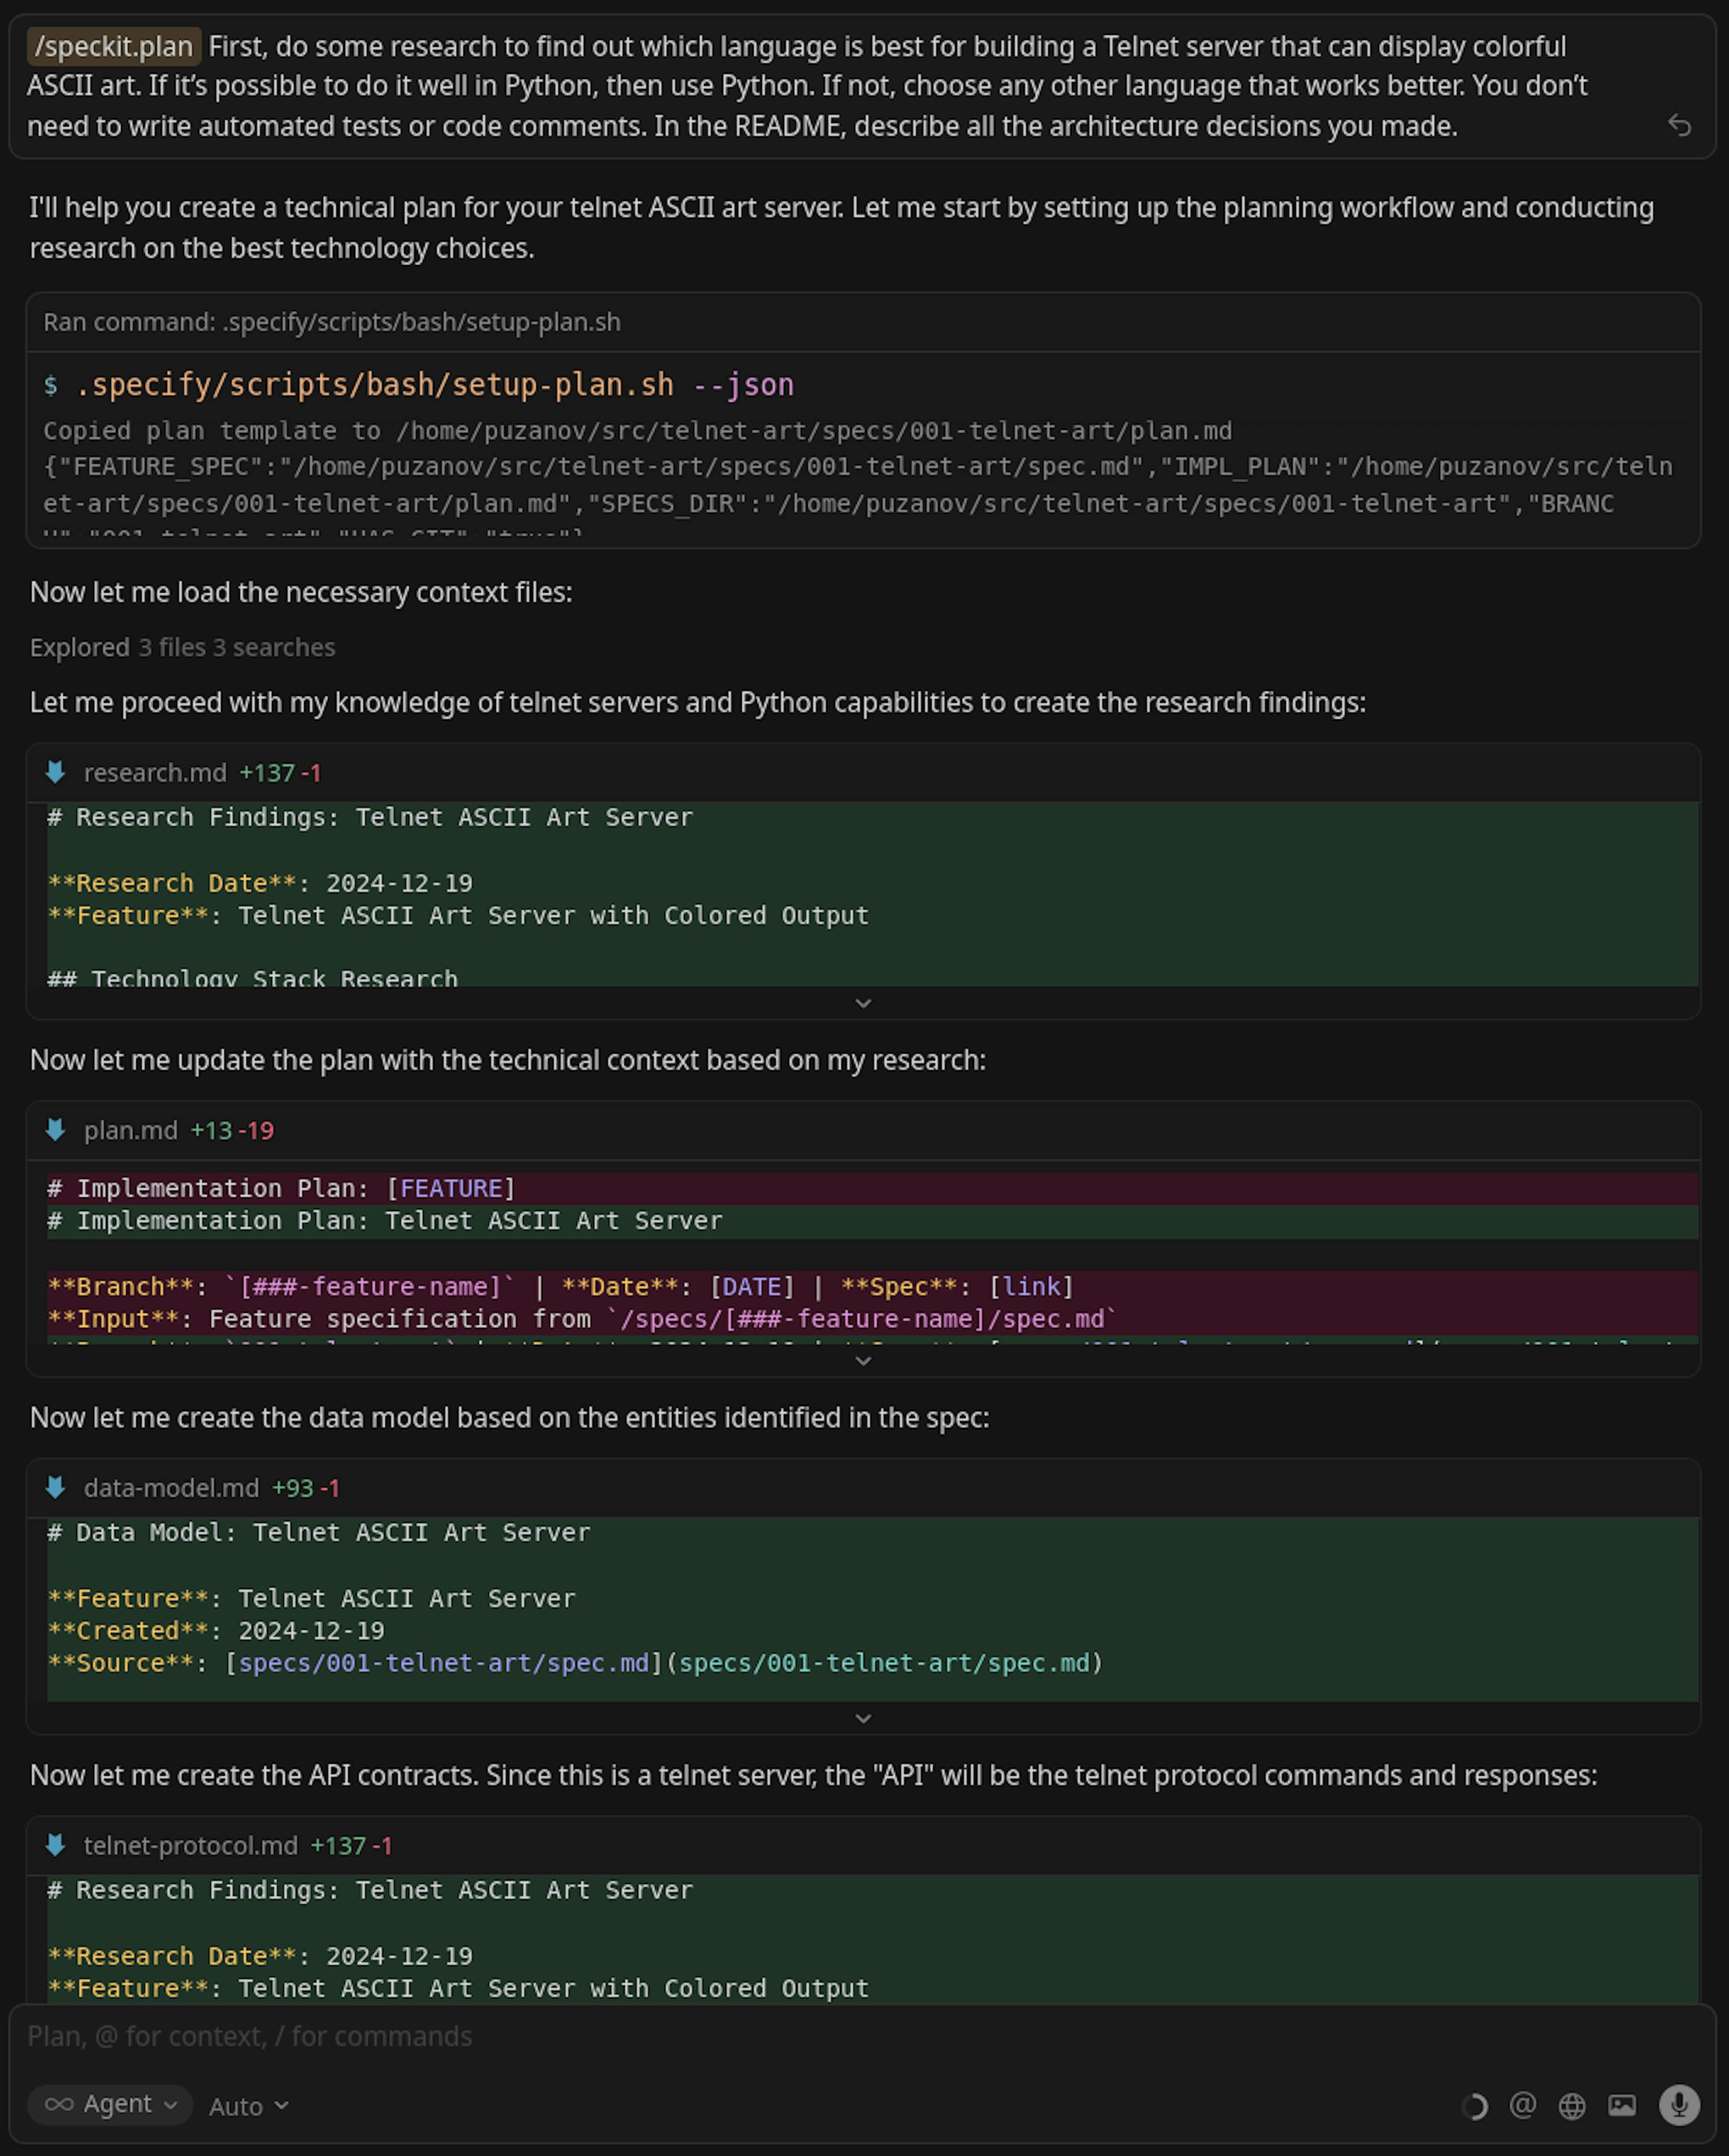Image resolution: width=1729 pixels, height=2156 pixels.
Task: Click the globe web search icon
Action: pos(1572,2106)
